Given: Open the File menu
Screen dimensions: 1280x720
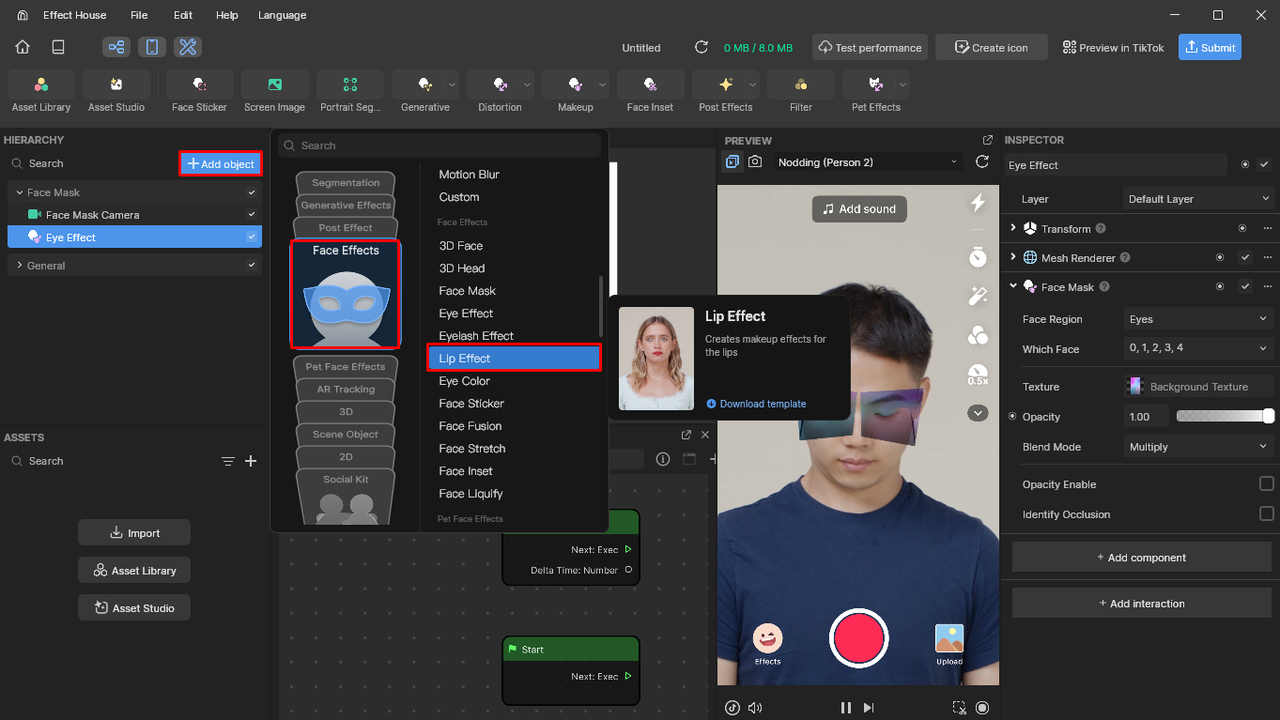Looking at the screenshot, I should pos(139,15).
